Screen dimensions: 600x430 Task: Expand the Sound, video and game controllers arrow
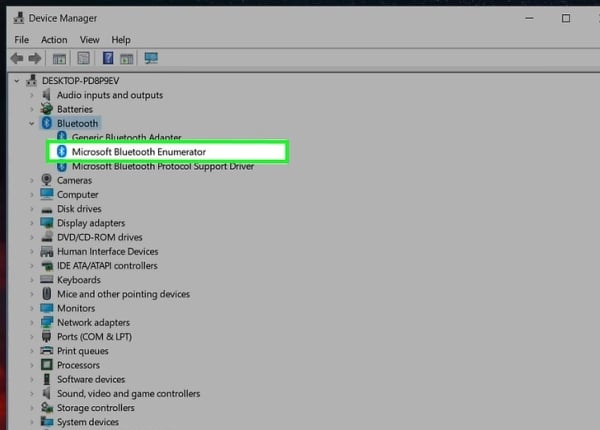[32, 393]
